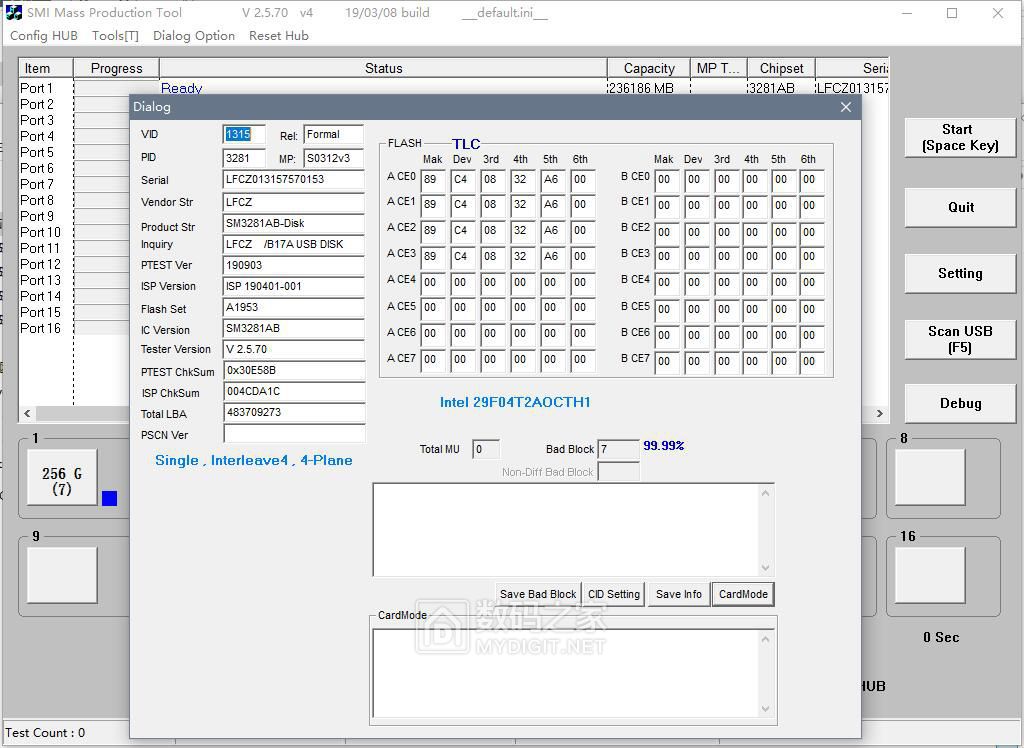
Task: Maximize the SMI Mass Production Tool window
Action: point(952,13)
